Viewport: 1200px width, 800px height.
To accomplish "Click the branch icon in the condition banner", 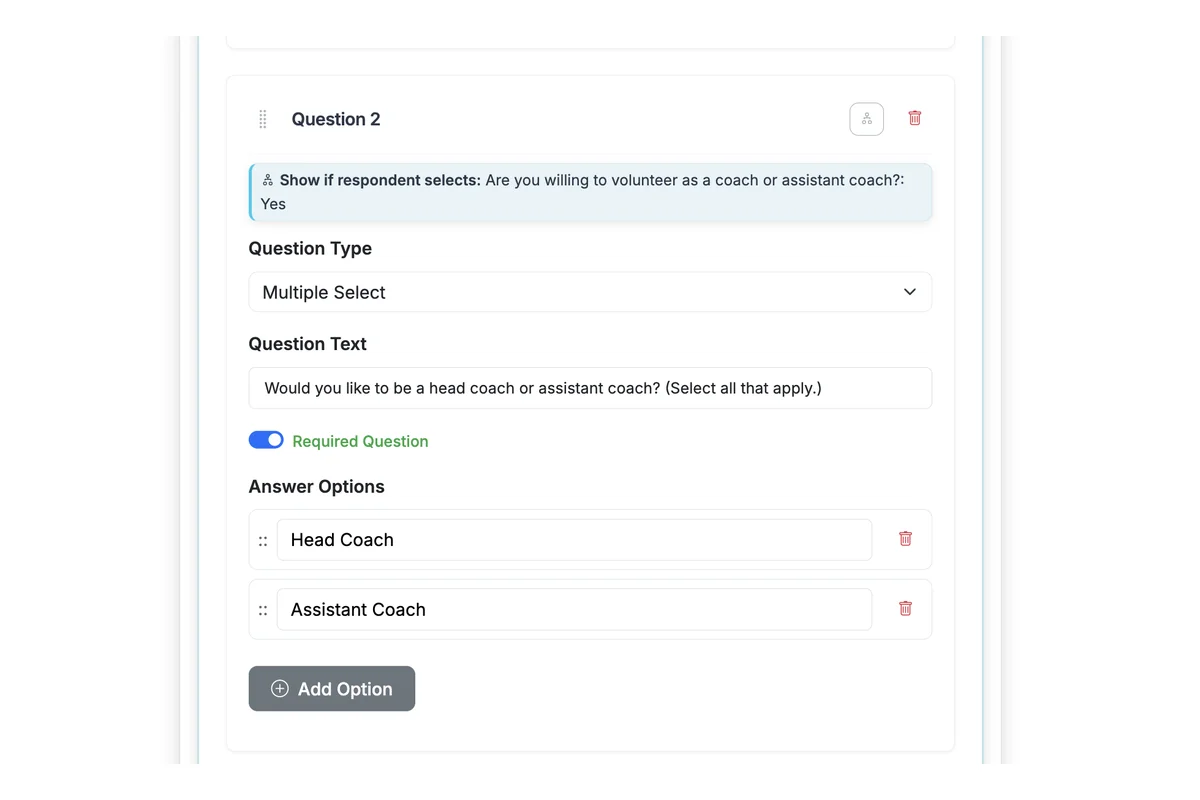I will 267,179.
